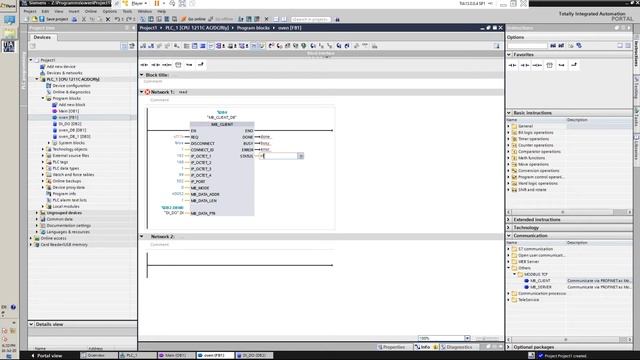
Task: Collapse the Block title section
Action: 142,75
